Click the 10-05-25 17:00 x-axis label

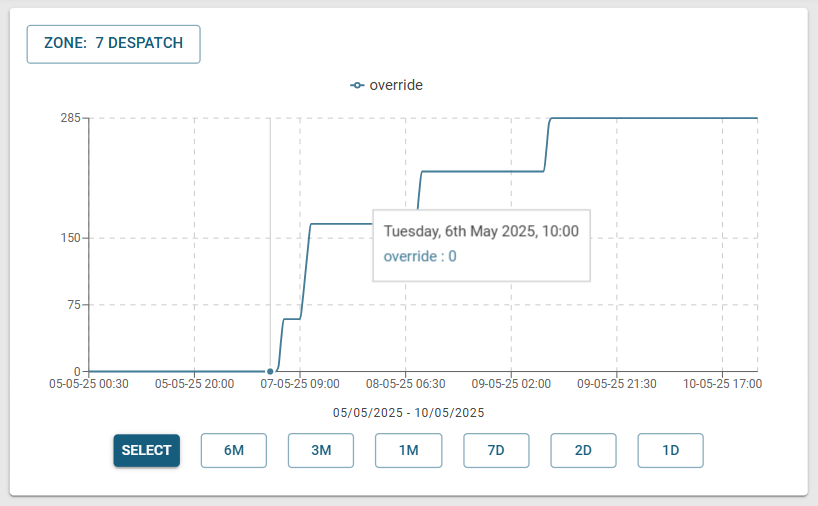coord(723,384)
